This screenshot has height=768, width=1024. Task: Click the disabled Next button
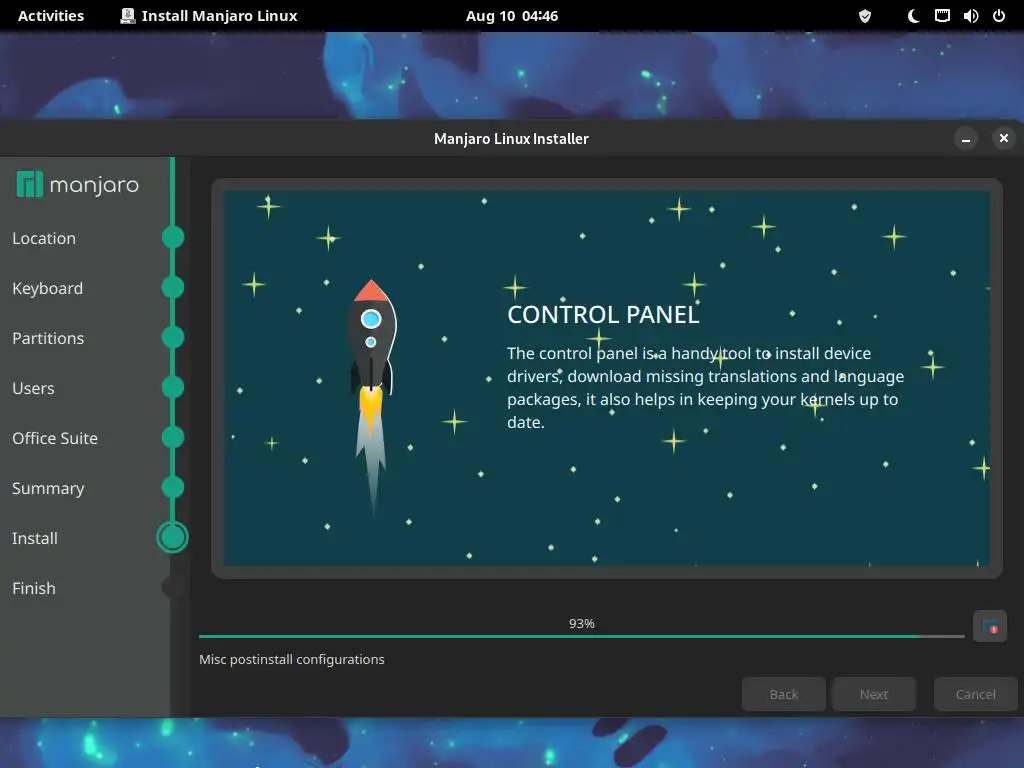(874, 694)
